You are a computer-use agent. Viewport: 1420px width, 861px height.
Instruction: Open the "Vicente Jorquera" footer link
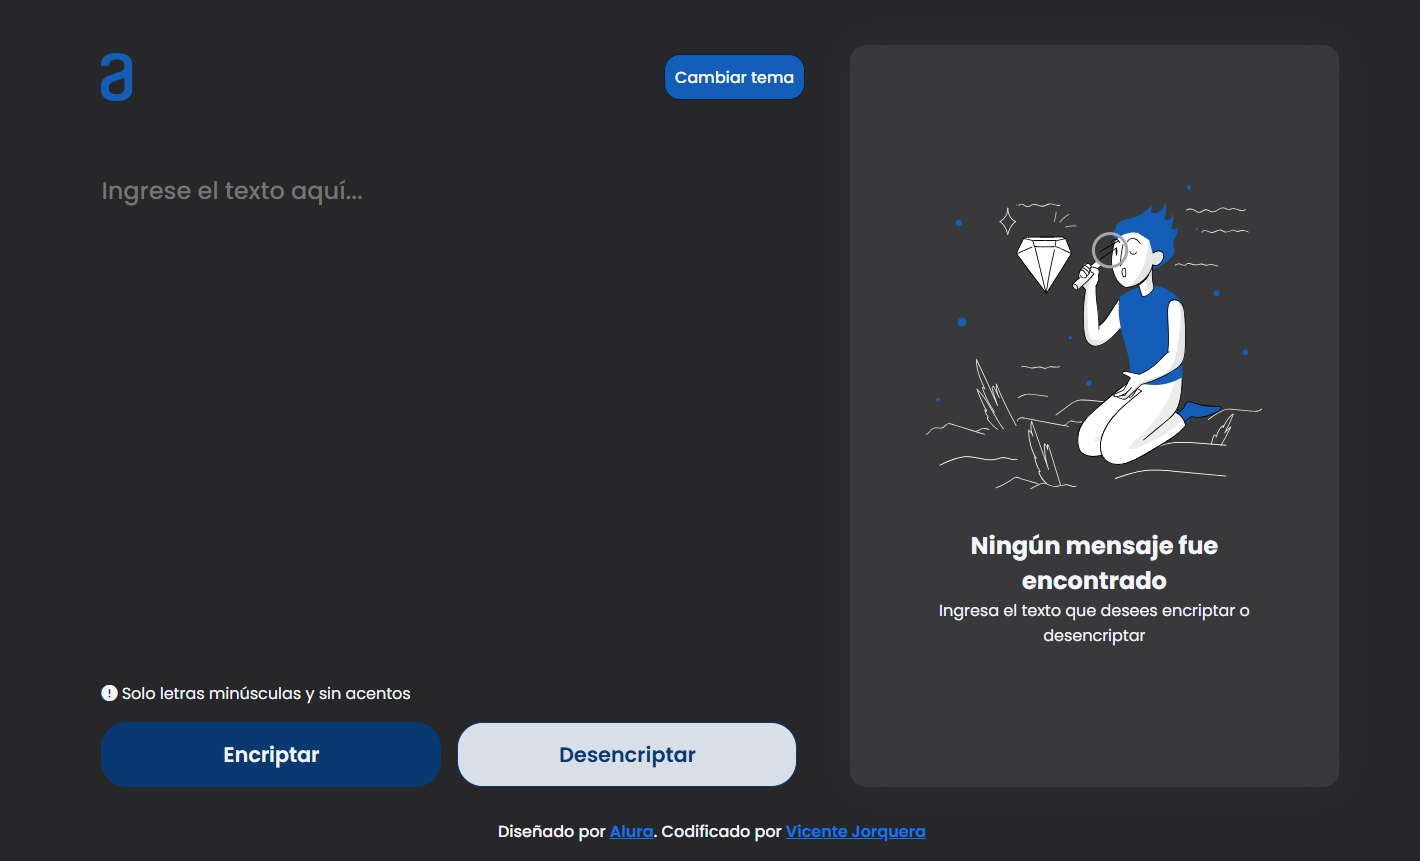click(855, 831)
